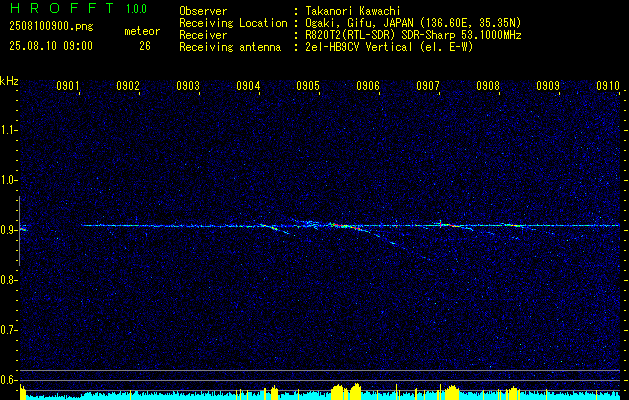
Task: Click the 0905 time marker
Action: tap(308, 85)
